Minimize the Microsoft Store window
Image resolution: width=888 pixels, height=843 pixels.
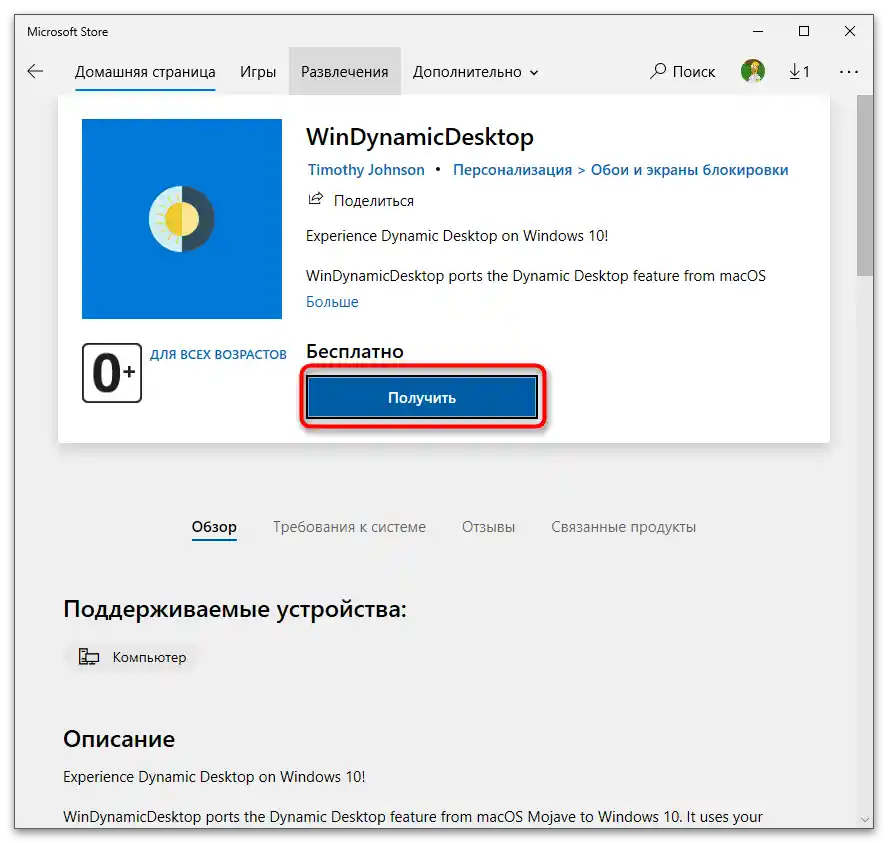[758, 31]
